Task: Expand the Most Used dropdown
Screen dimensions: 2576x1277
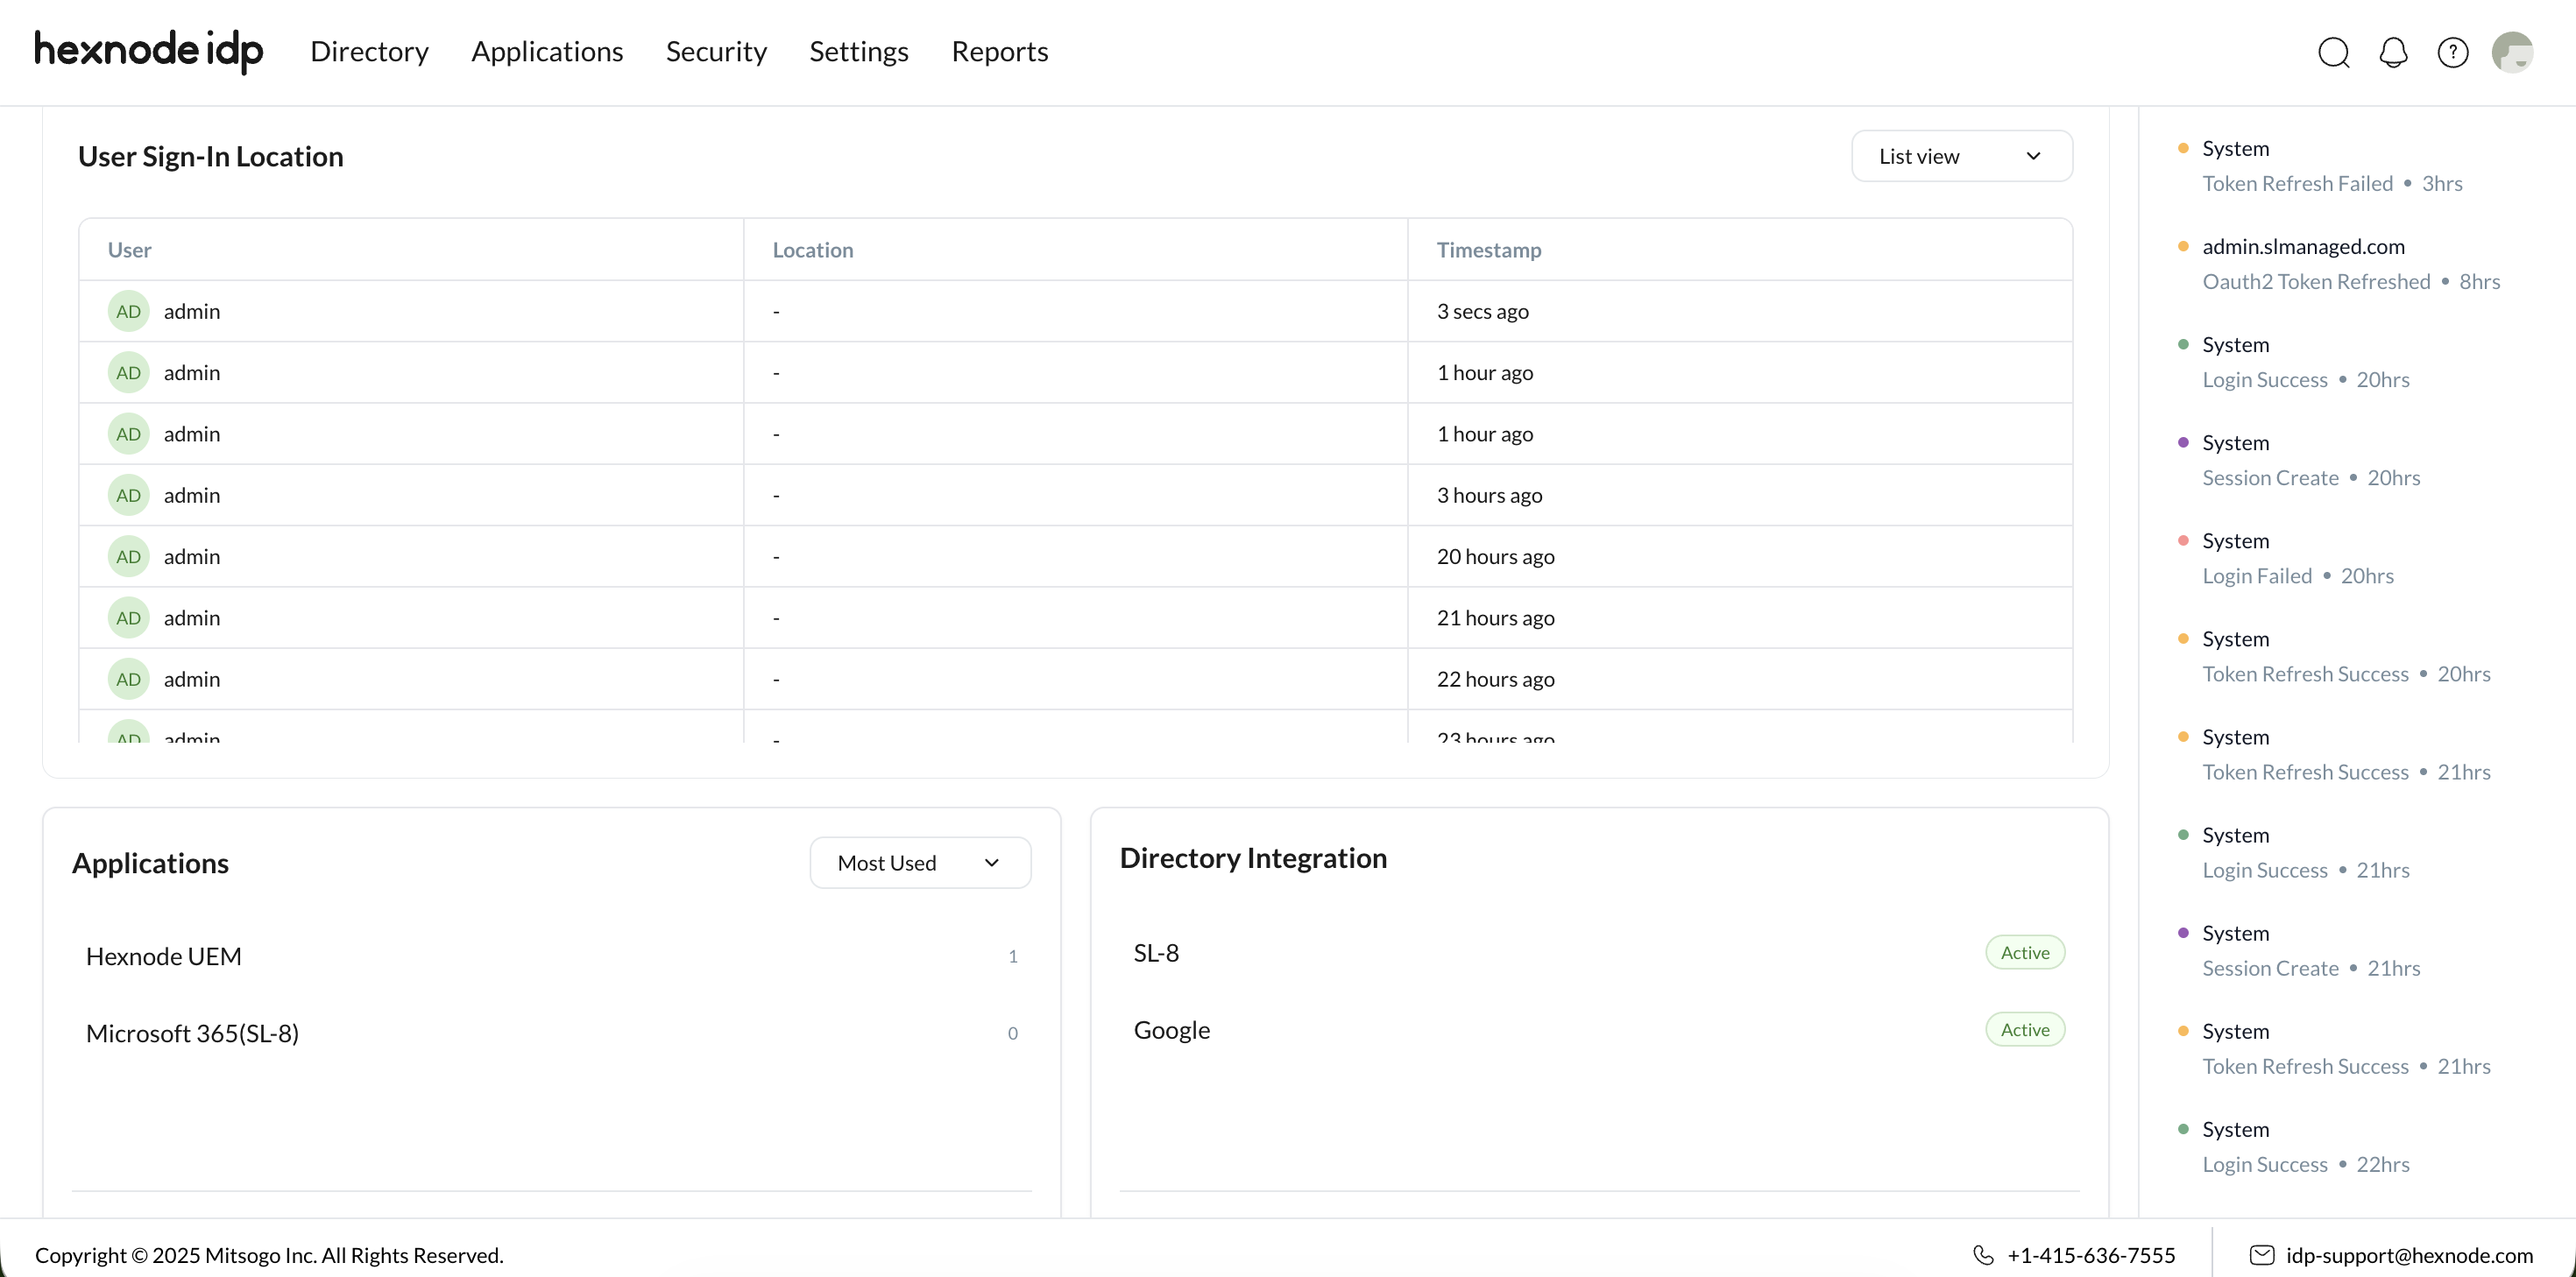Action: tap(920, 863)
